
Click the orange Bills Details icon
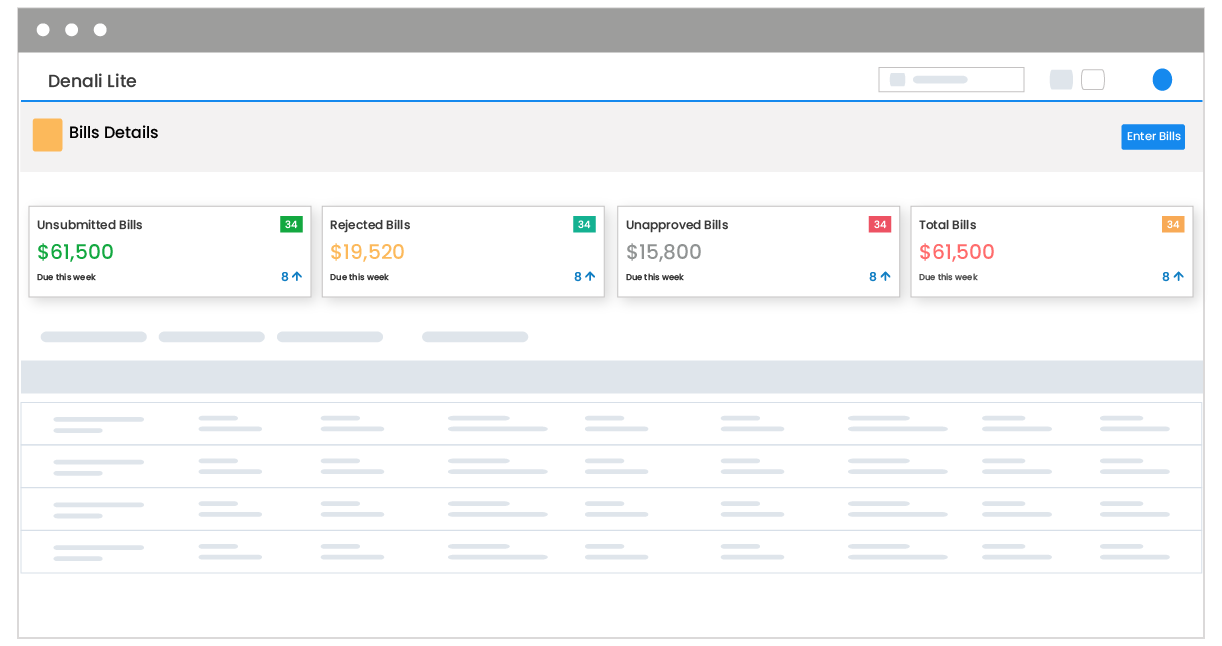[47, 135]
